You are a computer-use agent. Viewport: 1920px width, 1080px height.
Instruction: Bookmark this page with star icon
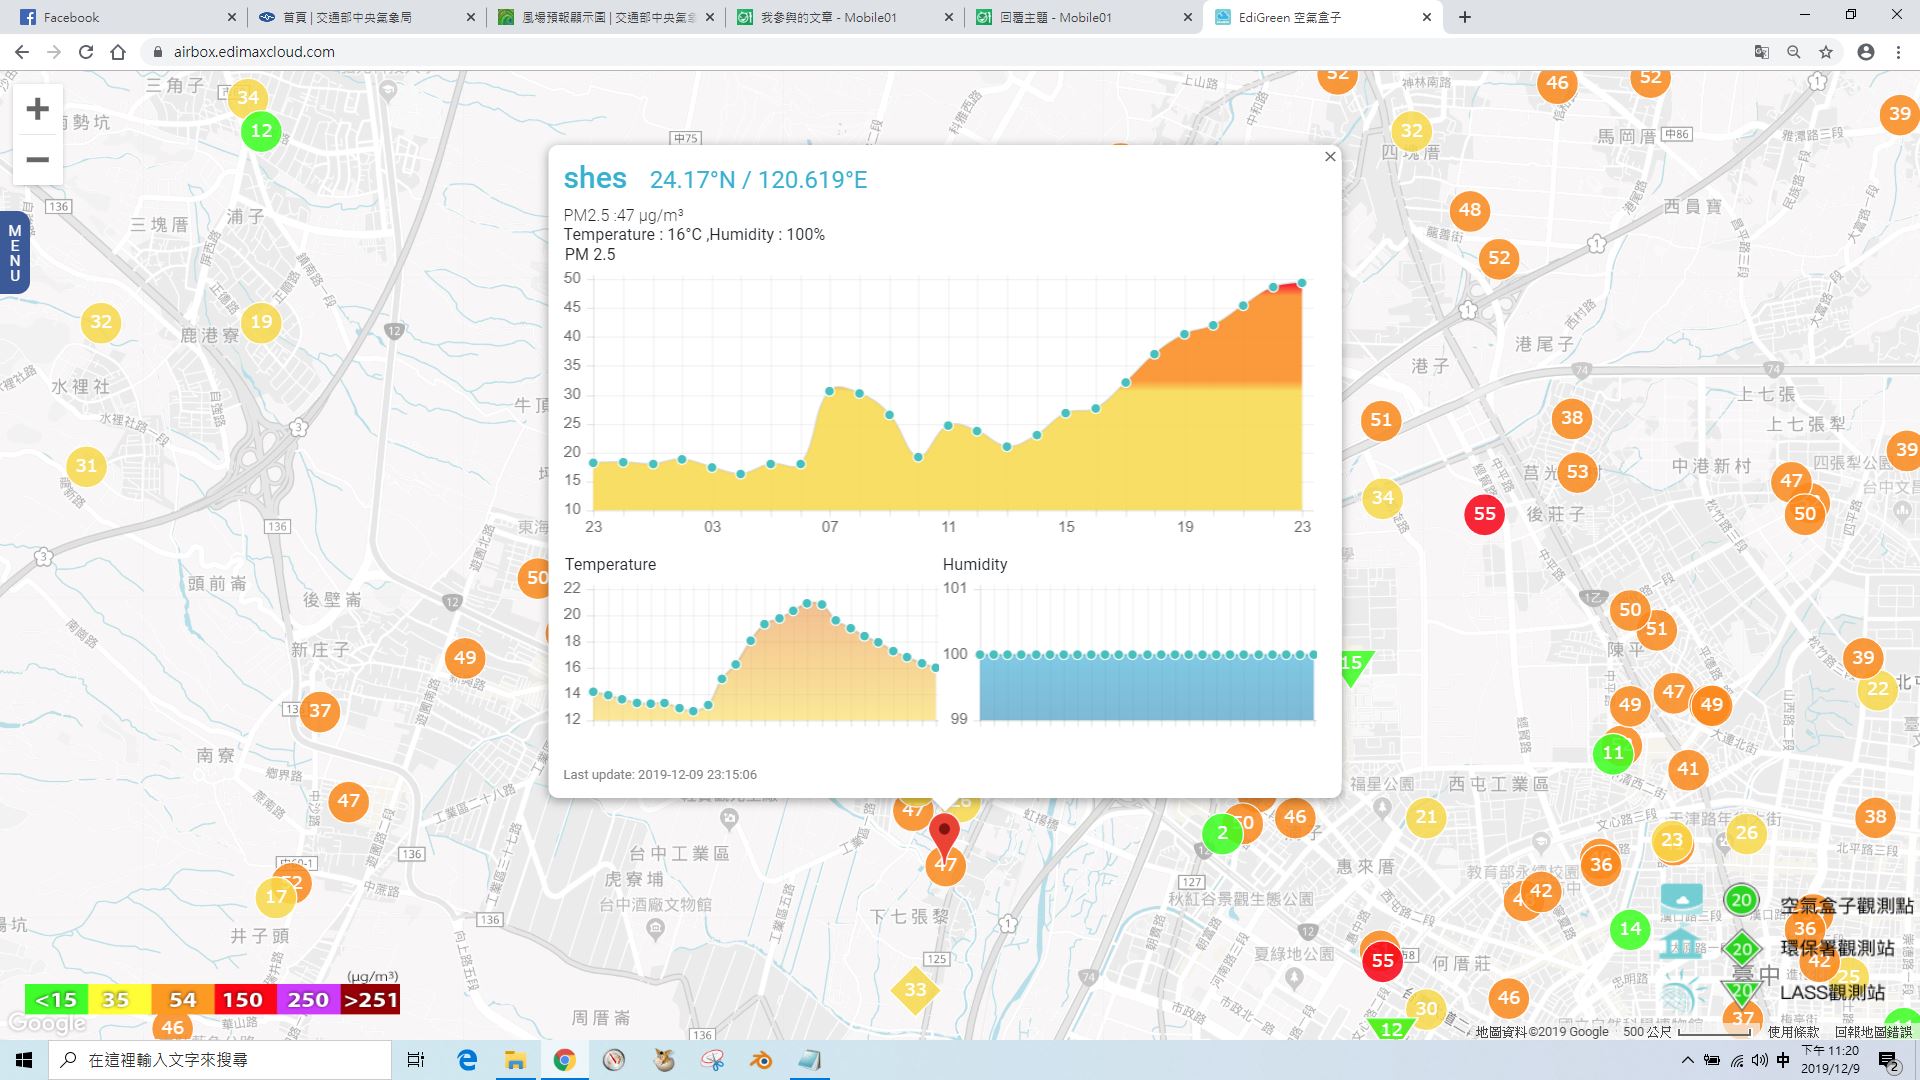point(1826,52)
